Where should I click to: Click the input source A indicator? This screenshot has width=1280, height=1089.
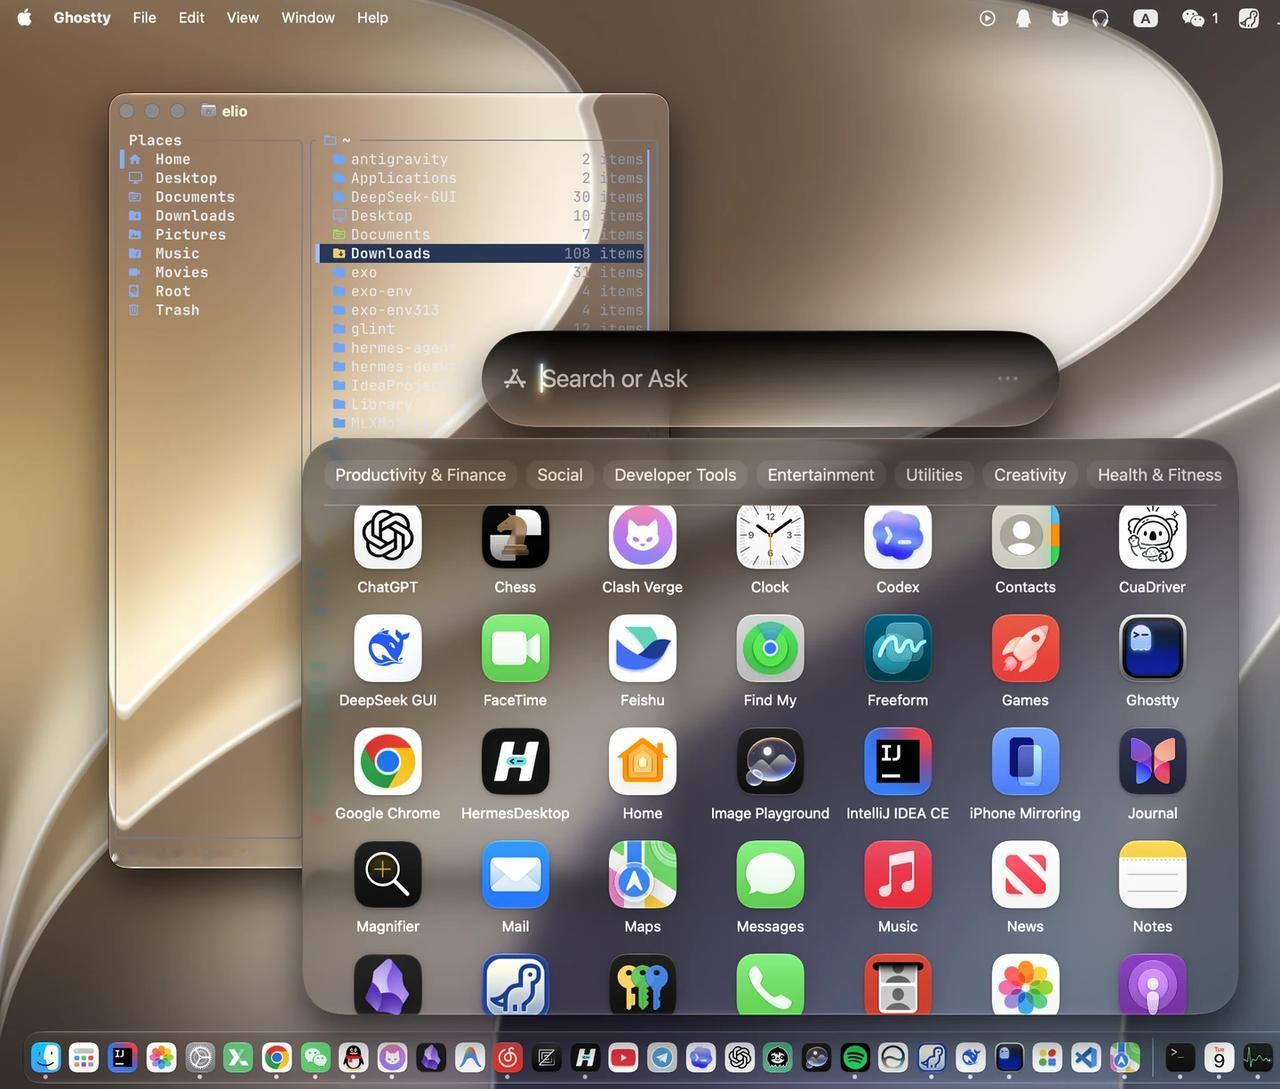(x=1145, y=18)
